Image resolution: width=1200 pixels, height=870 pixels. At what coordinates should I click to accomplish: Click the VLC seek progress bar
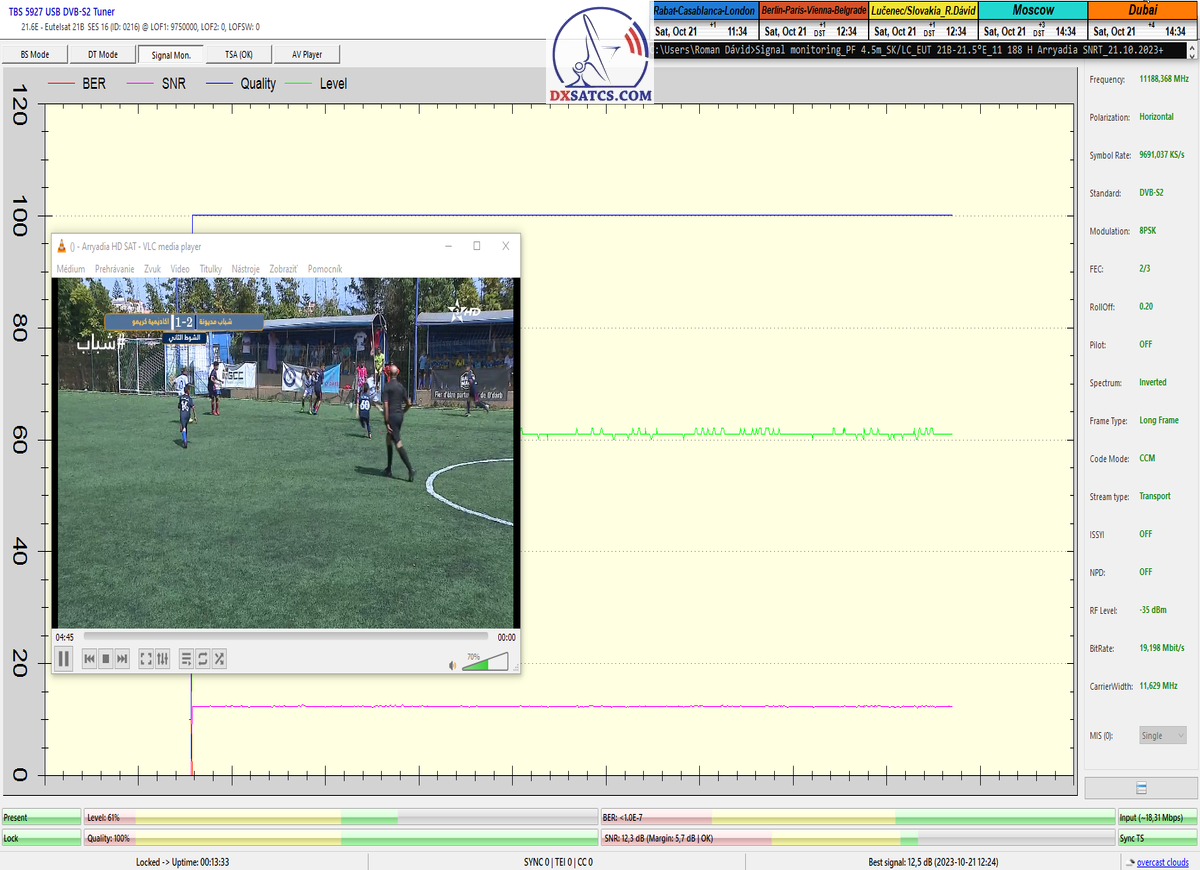click(285, 636)
